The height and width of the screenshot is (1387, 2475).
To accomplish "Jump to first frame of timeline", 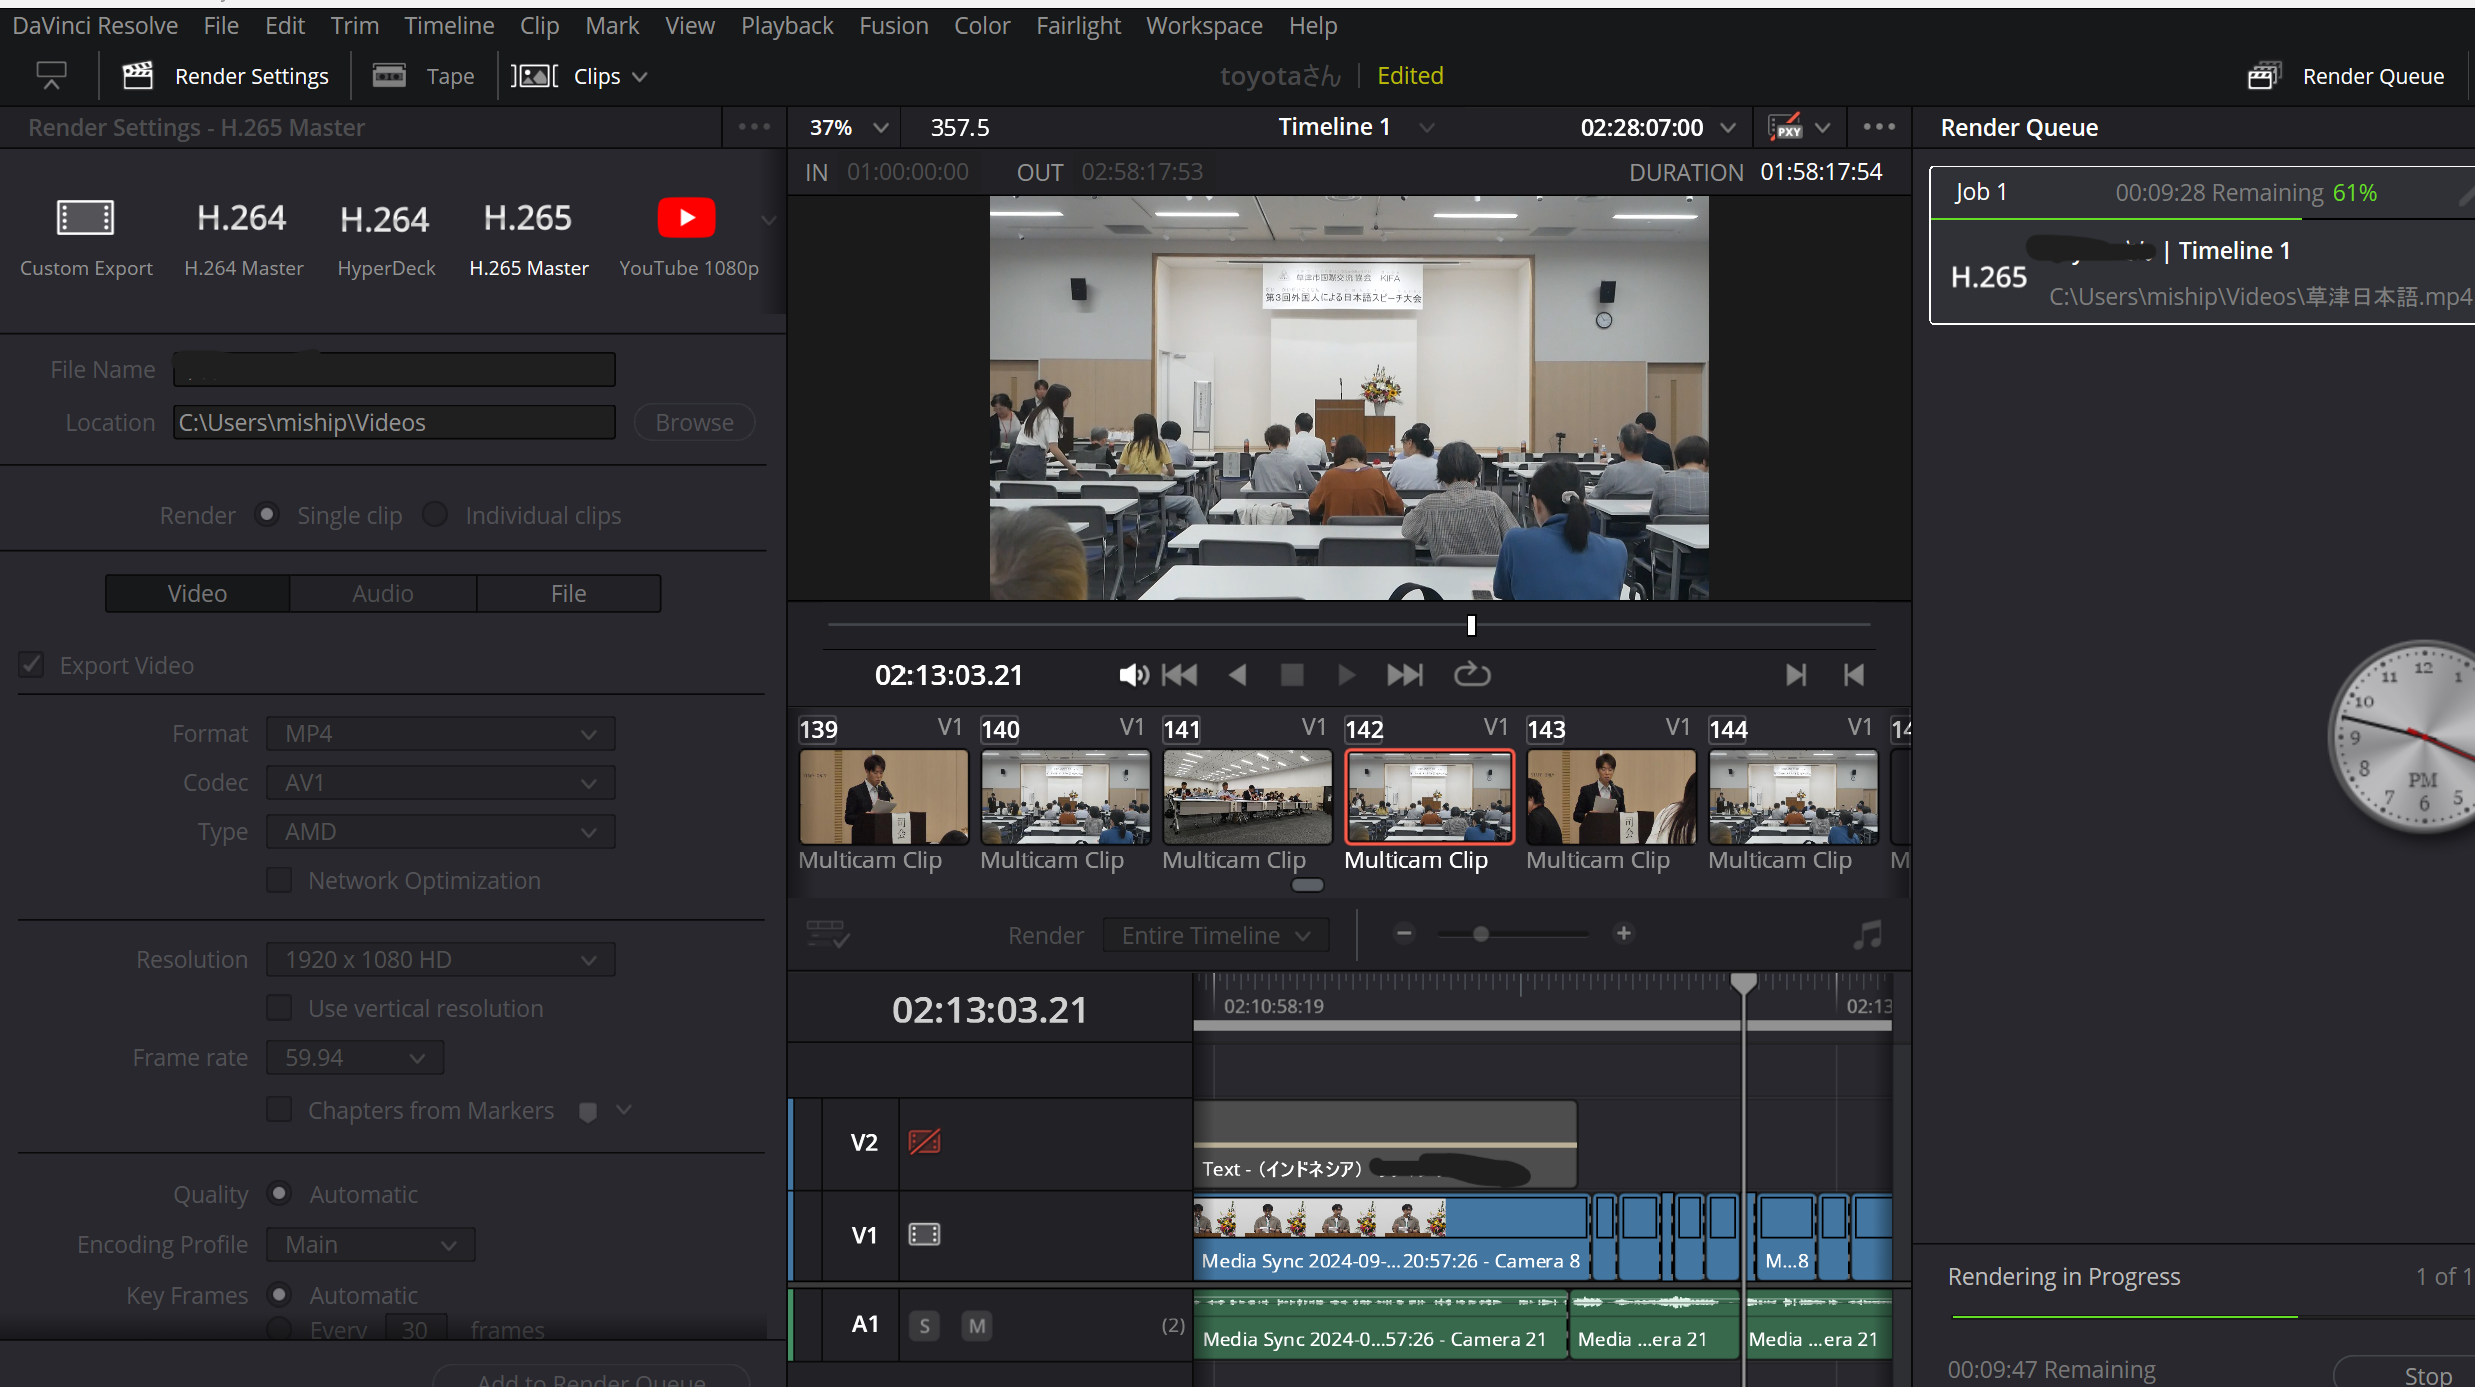I will click(1180, 675).
